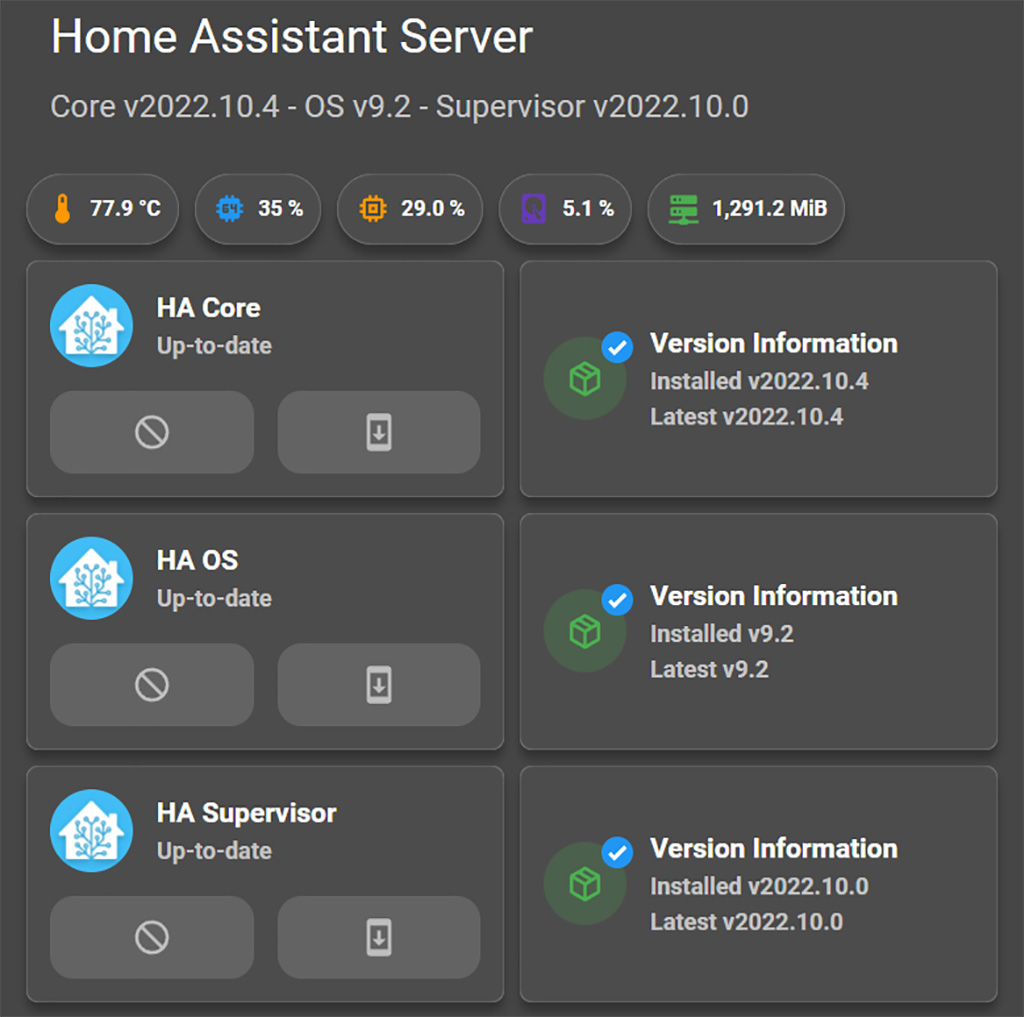The width and height of the screenshot is (1024, 1017).
Task: Click check badge on OS version card
Action: click(617, 600)
